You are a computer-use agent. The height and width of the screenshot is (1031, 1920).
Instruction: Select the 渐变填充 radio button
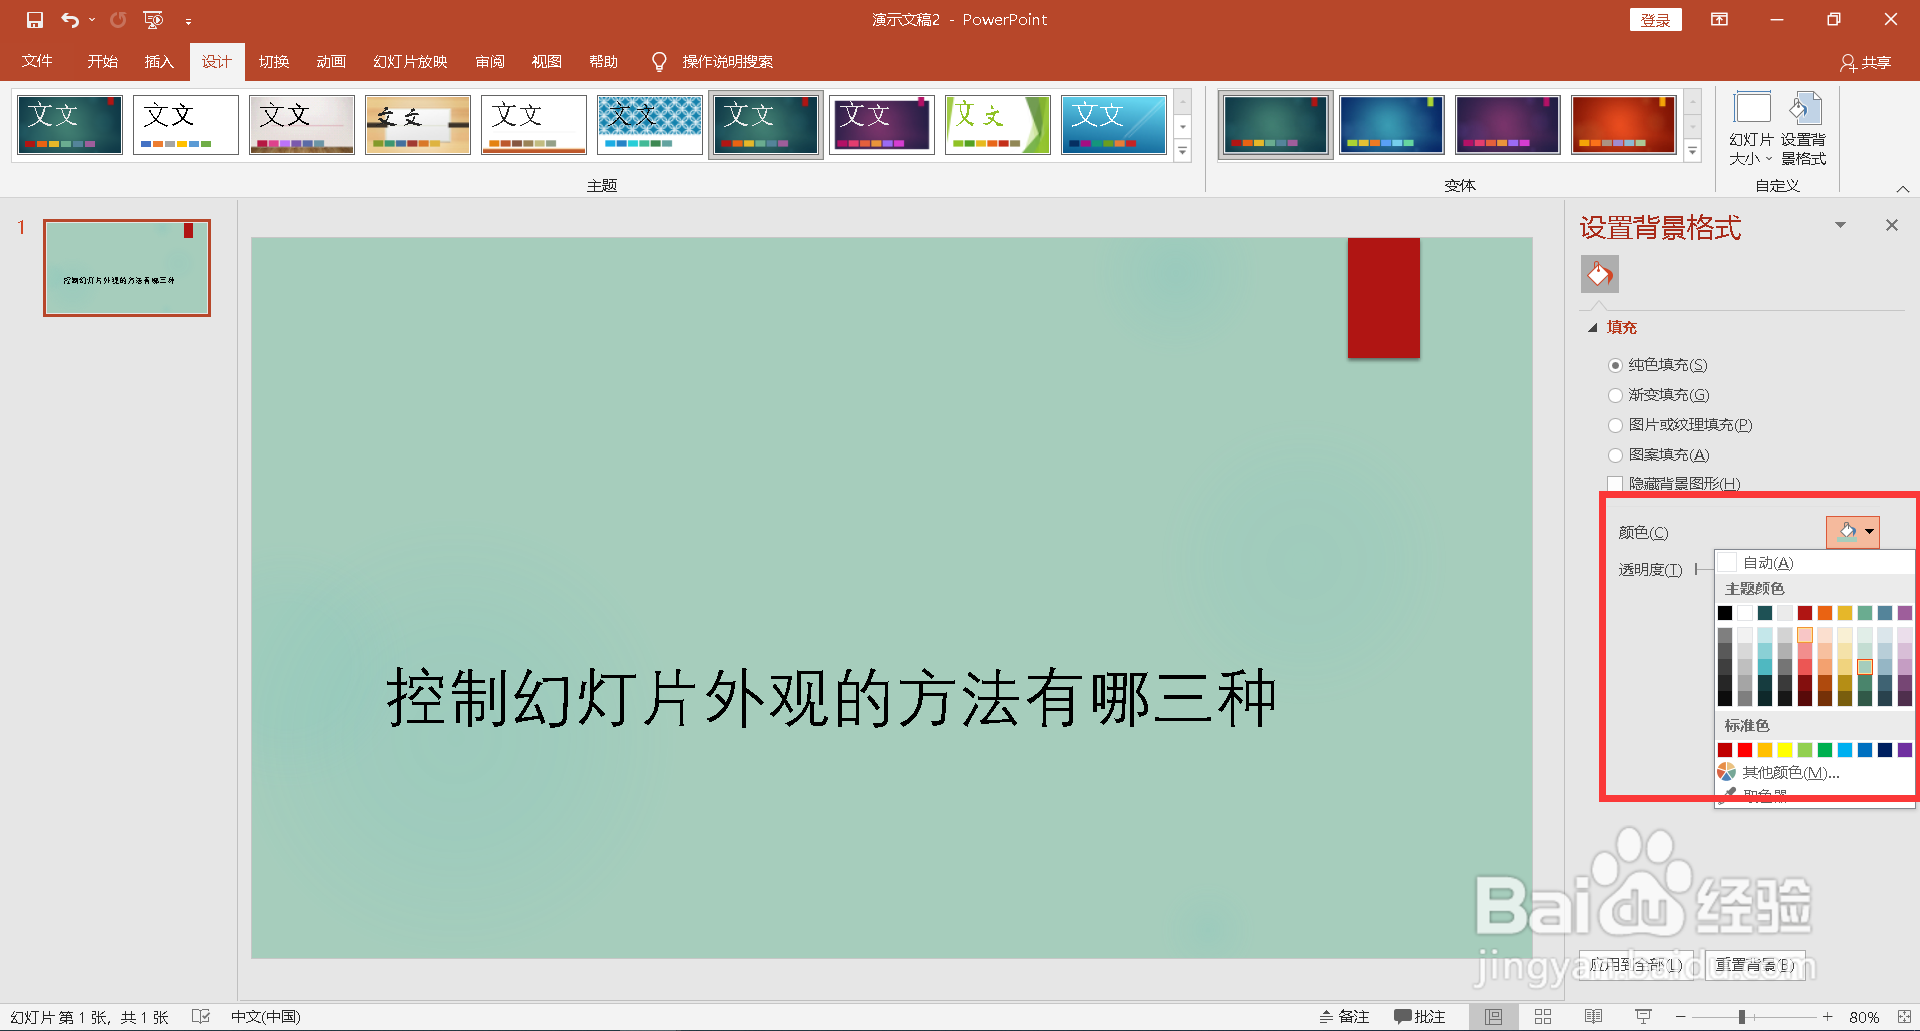pyautogui.click(x=1616, y=395)
